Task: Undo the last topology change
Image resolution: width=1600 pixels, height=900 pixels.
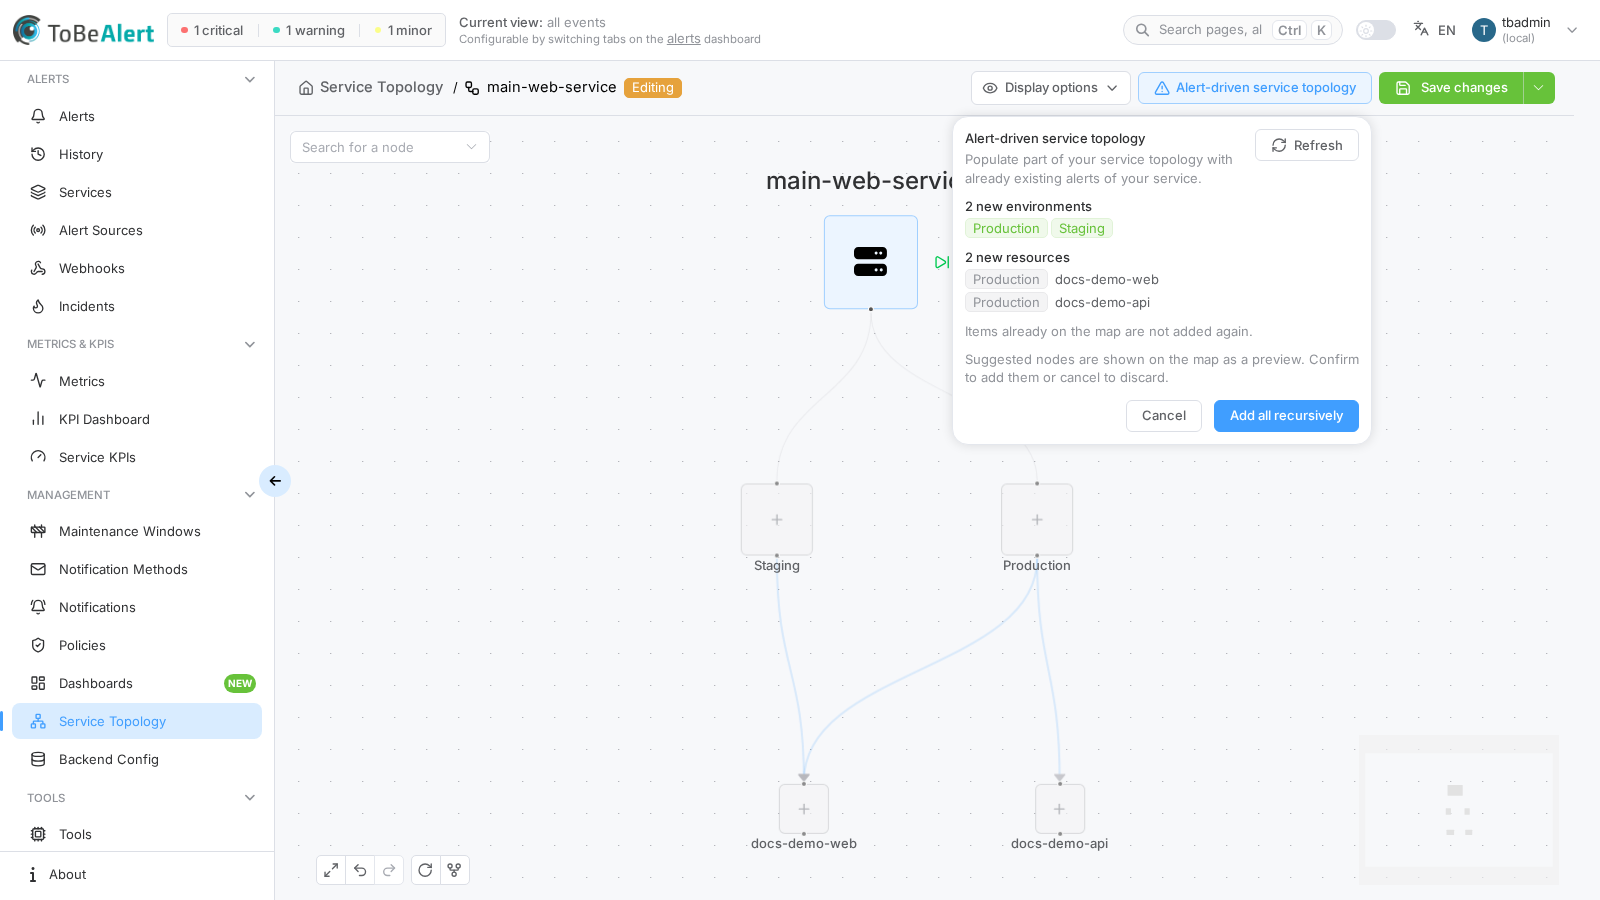Action: 360,870
